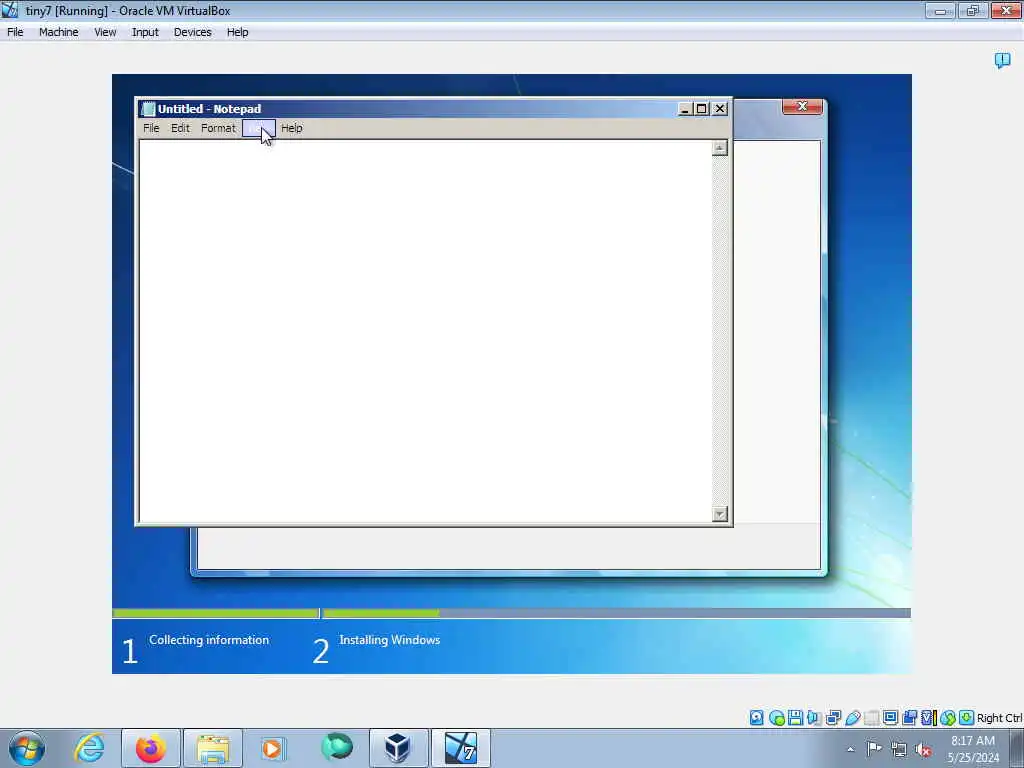Click the Show Desktop strip at taskbar end
The image size is (1024, 768).
tap(1017, 748)
